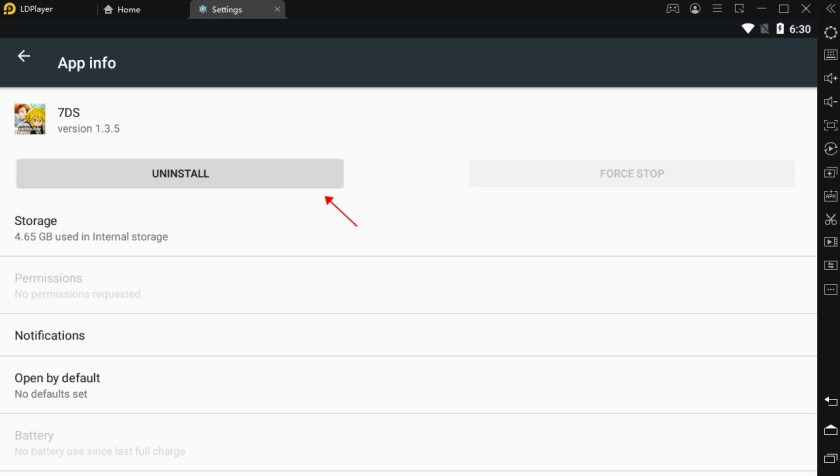Click the Android back button in sidebar
This screenshot has height=476, width=840.
(831, 401)
